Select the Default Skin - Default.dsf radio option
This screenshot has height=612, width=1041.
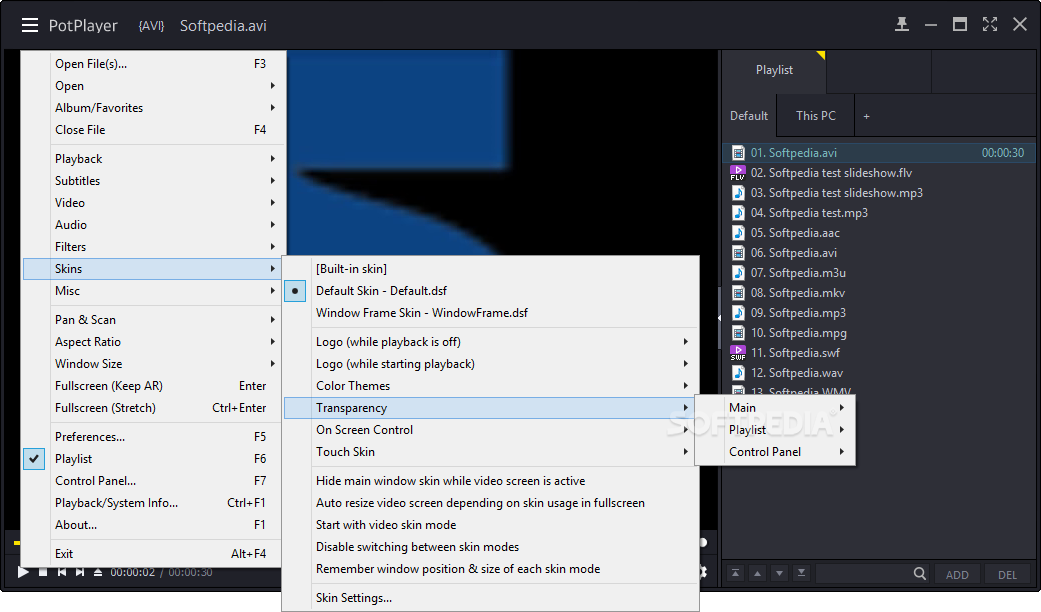point(491,291)
